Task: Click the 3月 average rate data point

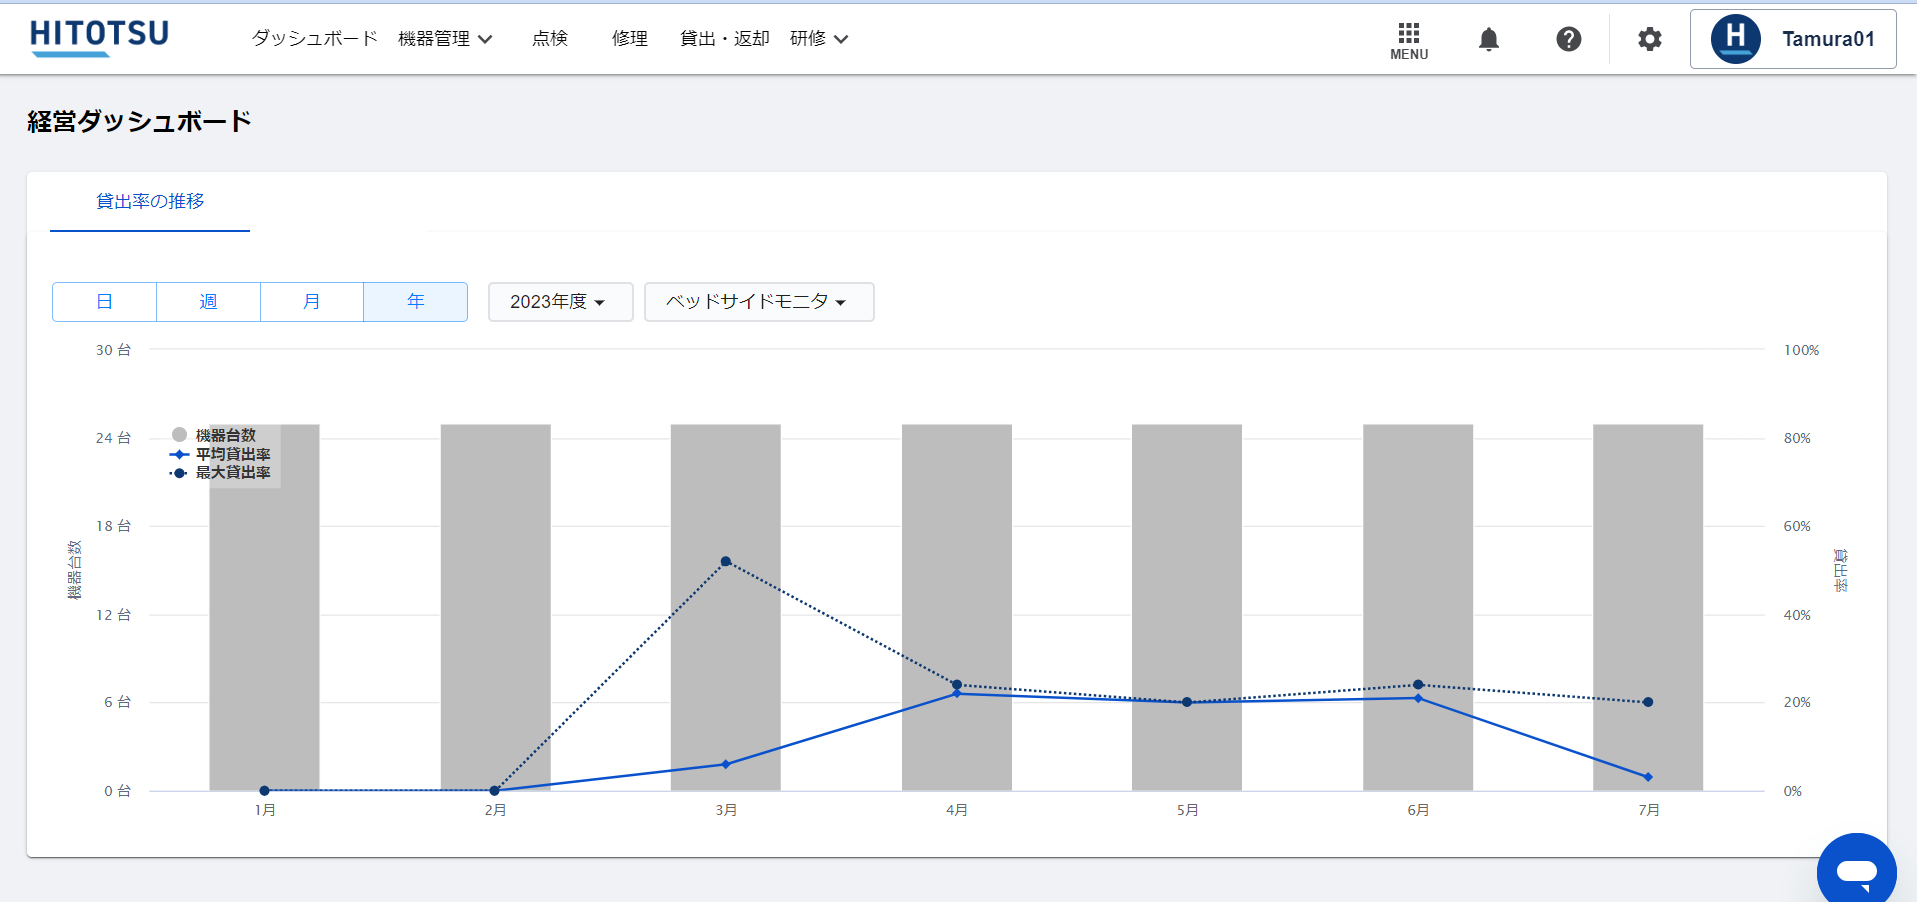Action: pyautogui.click(x=726, y=764)
